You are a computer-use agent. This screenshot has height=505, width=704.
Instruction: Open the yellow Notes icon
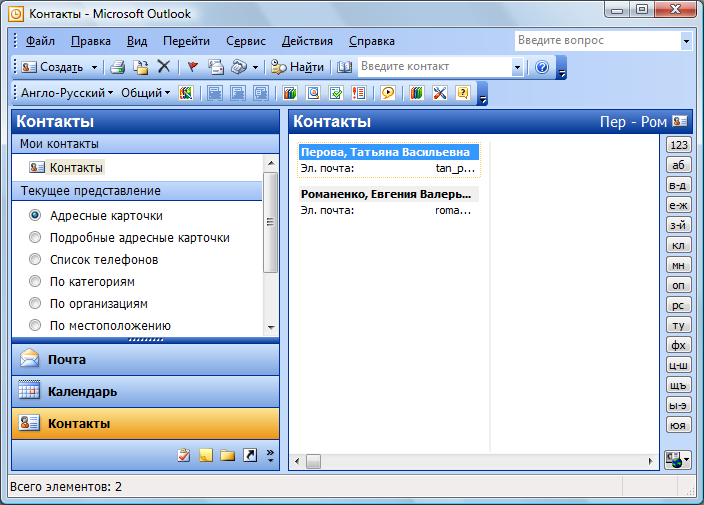point(206,455)
